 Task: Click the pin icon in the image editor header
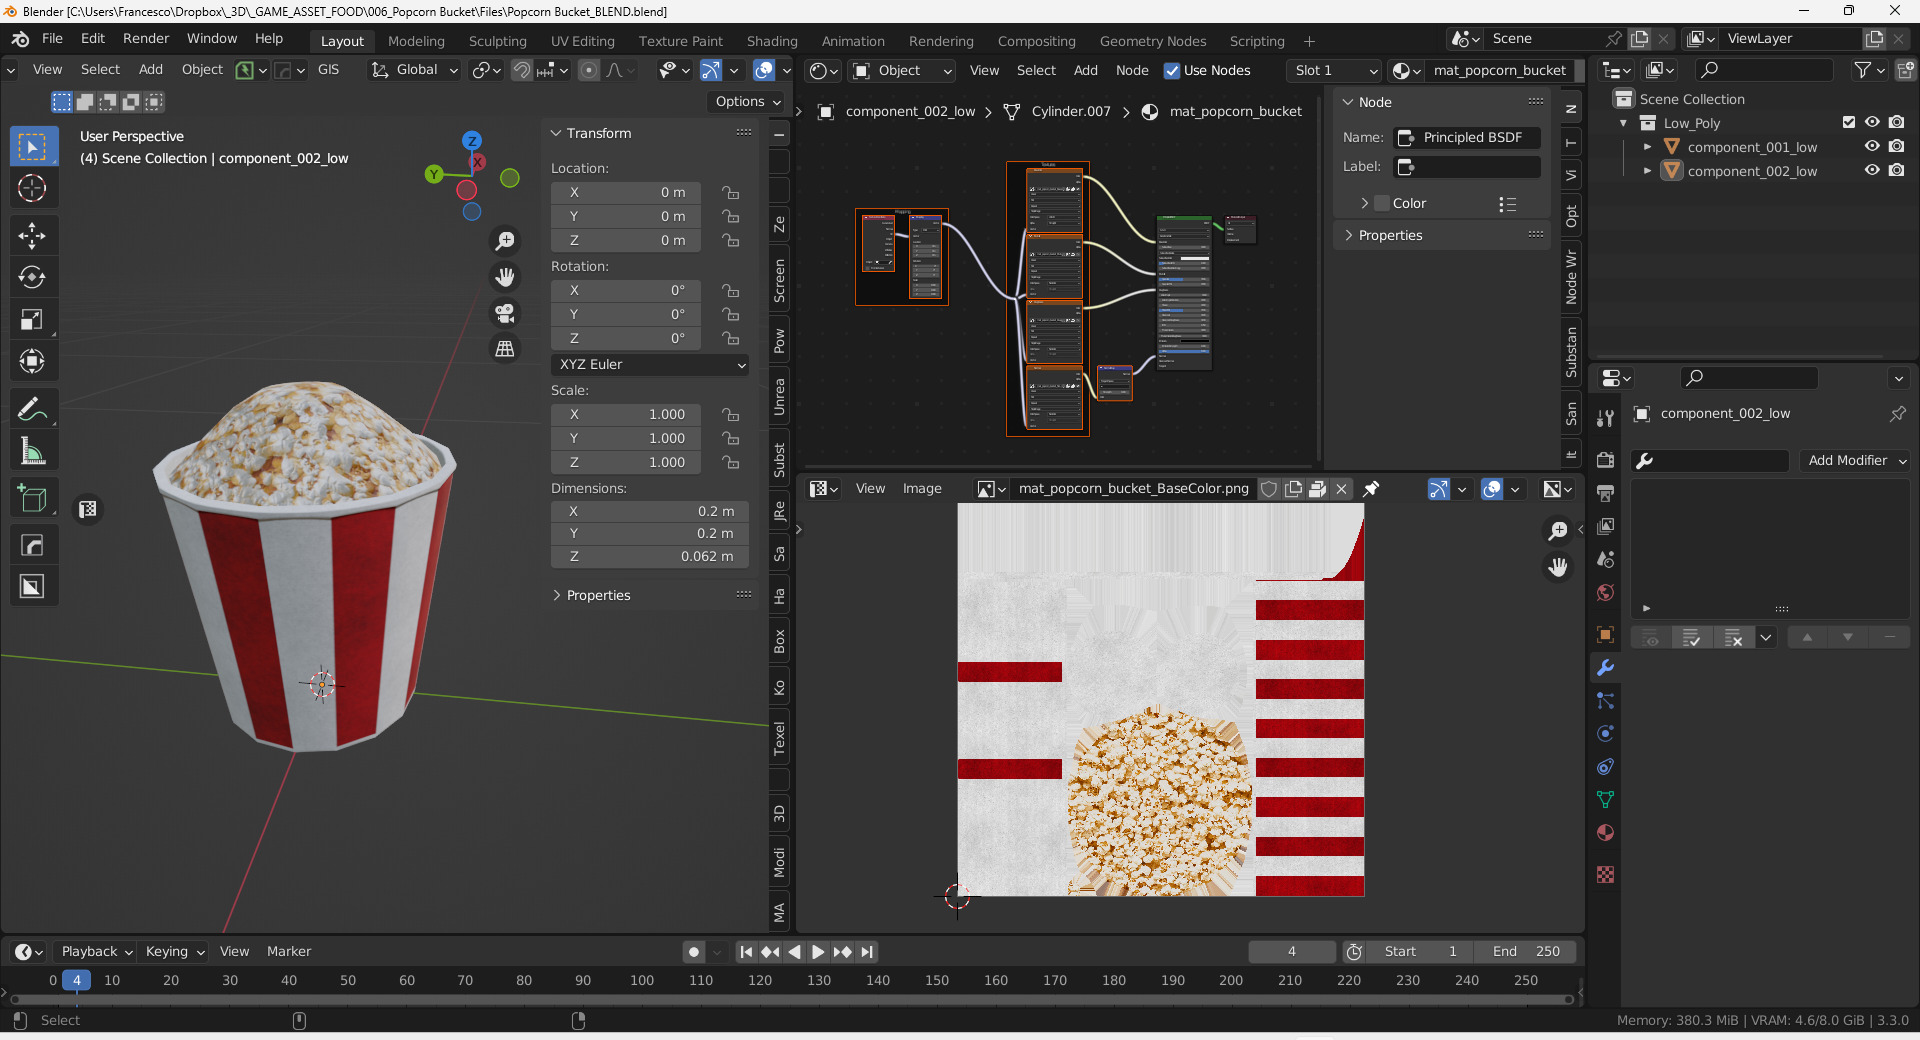point(1371,489)
